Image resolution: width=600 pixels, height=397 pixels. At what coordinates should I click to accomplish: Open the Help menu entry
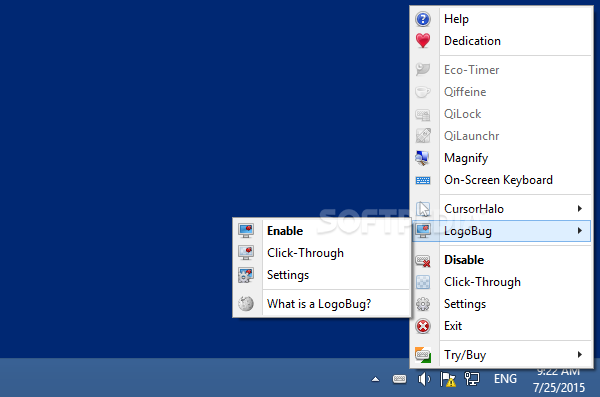pos(502,19)
